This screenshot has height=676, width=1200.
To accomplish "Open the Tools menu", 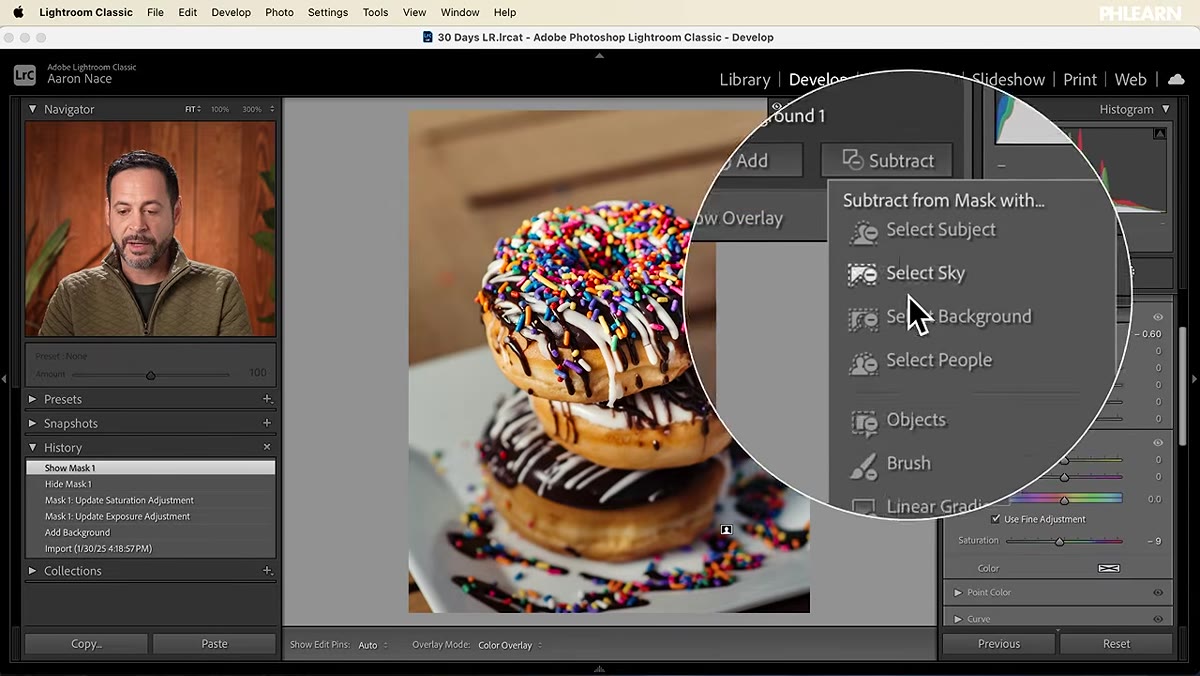I will tap(376, 12).
